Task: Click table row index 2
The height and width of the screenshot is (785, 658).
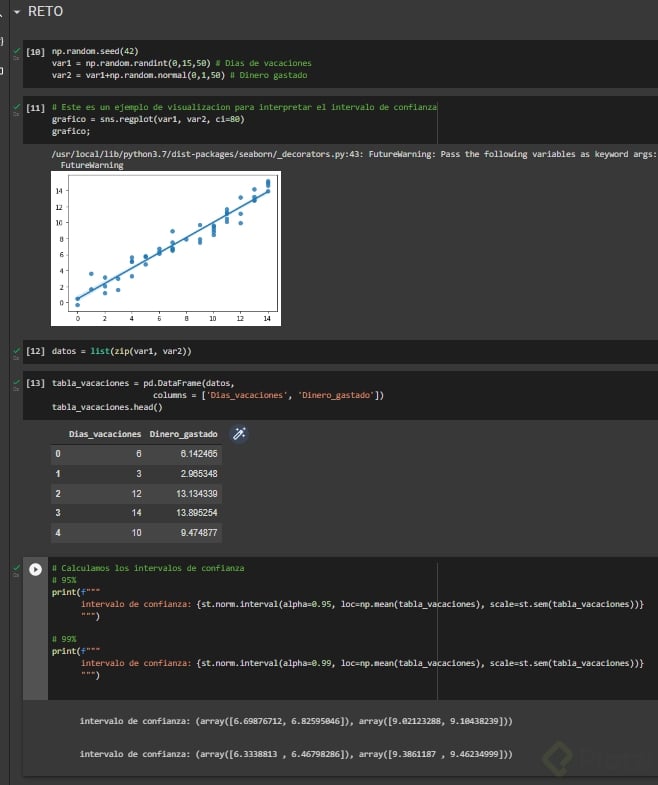Action: tap(58, 494)
